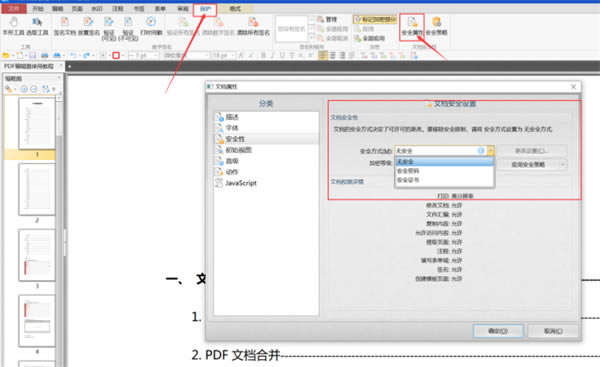Select page 4 thumbnail
Image resolution: width=600 pixels, height=367 pixels.
(x=37, y=321)
